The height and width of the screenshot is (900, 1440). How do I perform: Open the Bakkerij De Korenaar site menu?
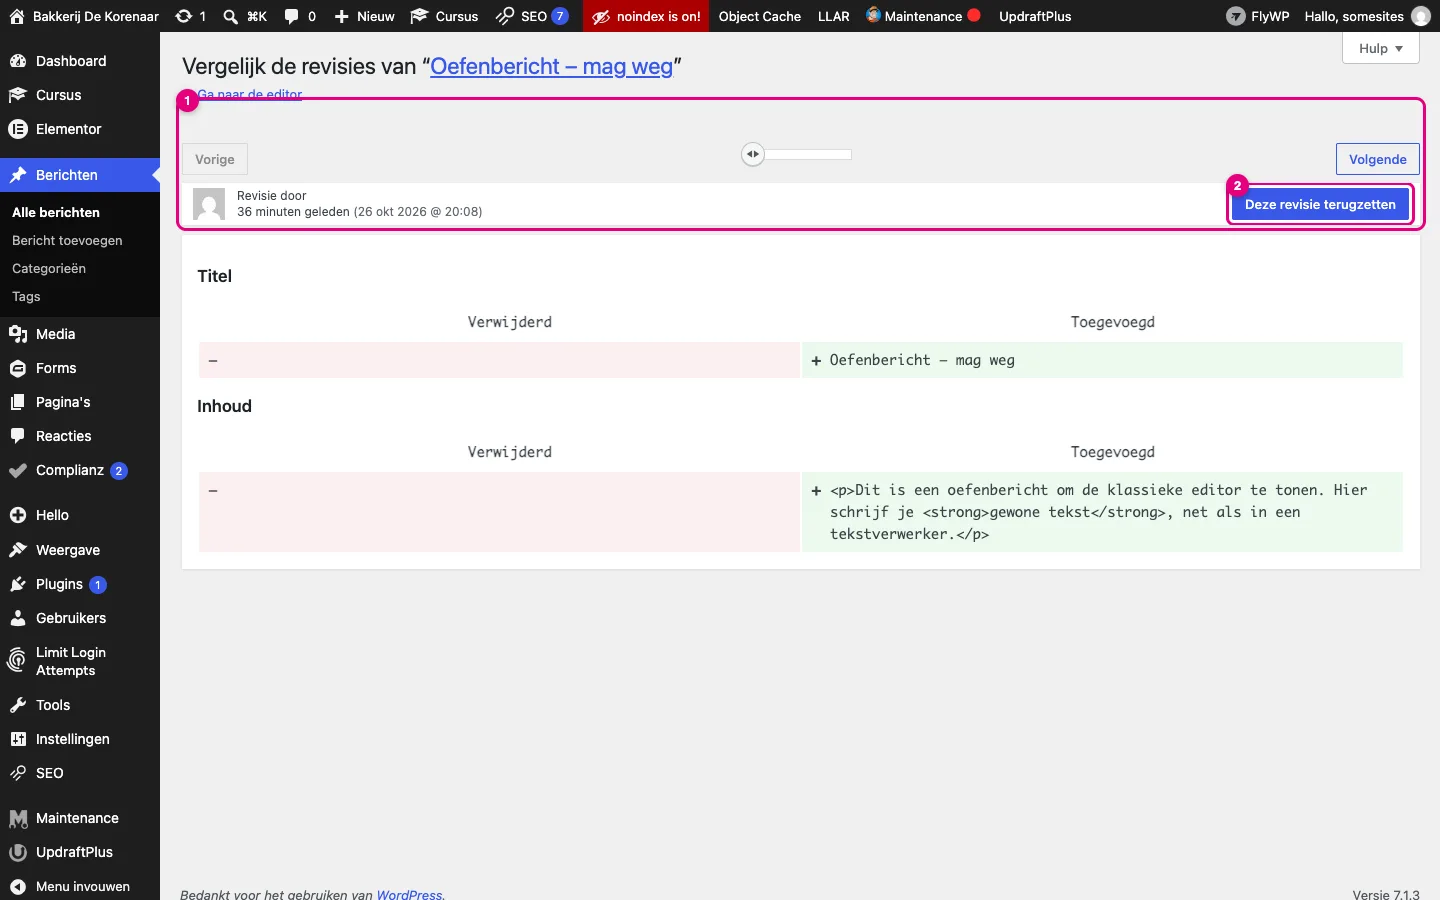85,16
